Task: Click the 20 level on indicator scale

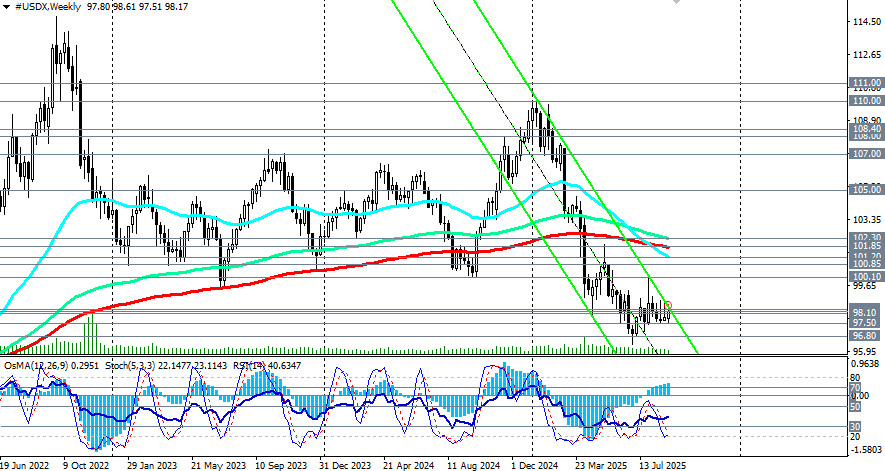Action: click(x=855, y=437)
